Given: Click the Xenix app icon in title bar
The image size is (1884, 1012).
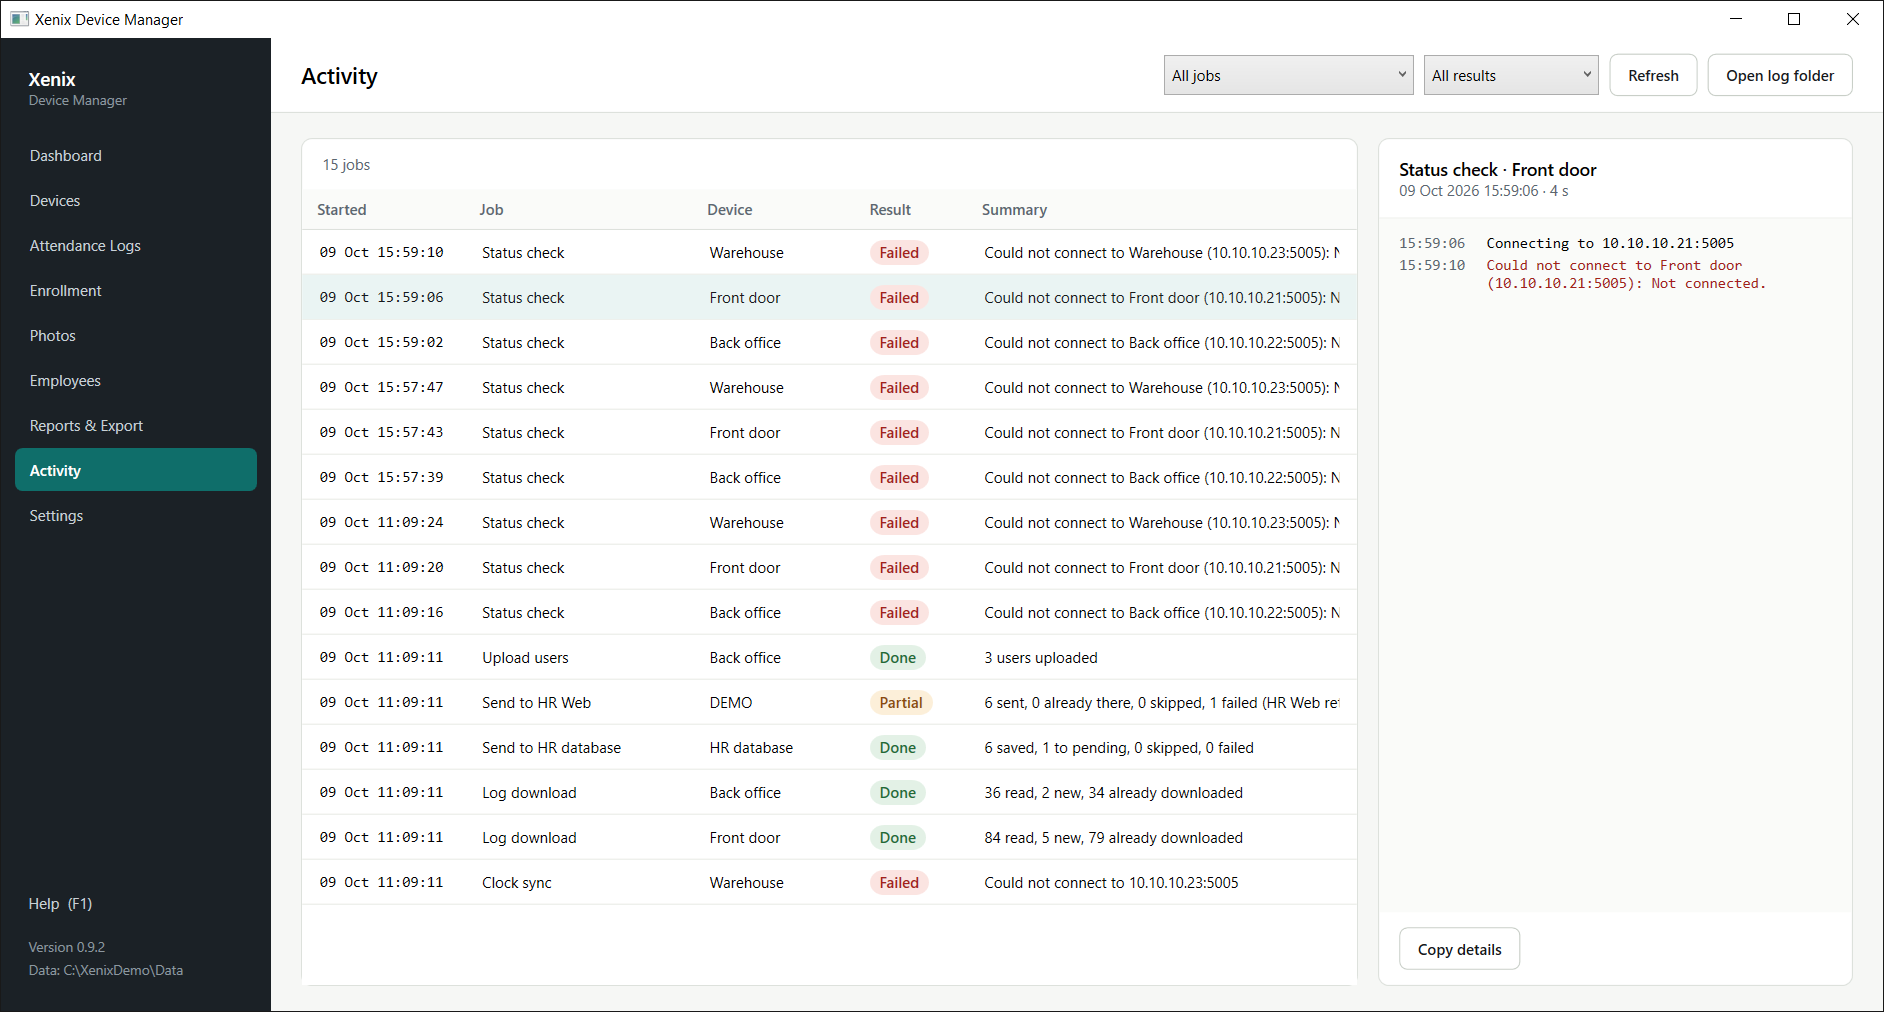Looking at the screenshot, I should (19, 19).
